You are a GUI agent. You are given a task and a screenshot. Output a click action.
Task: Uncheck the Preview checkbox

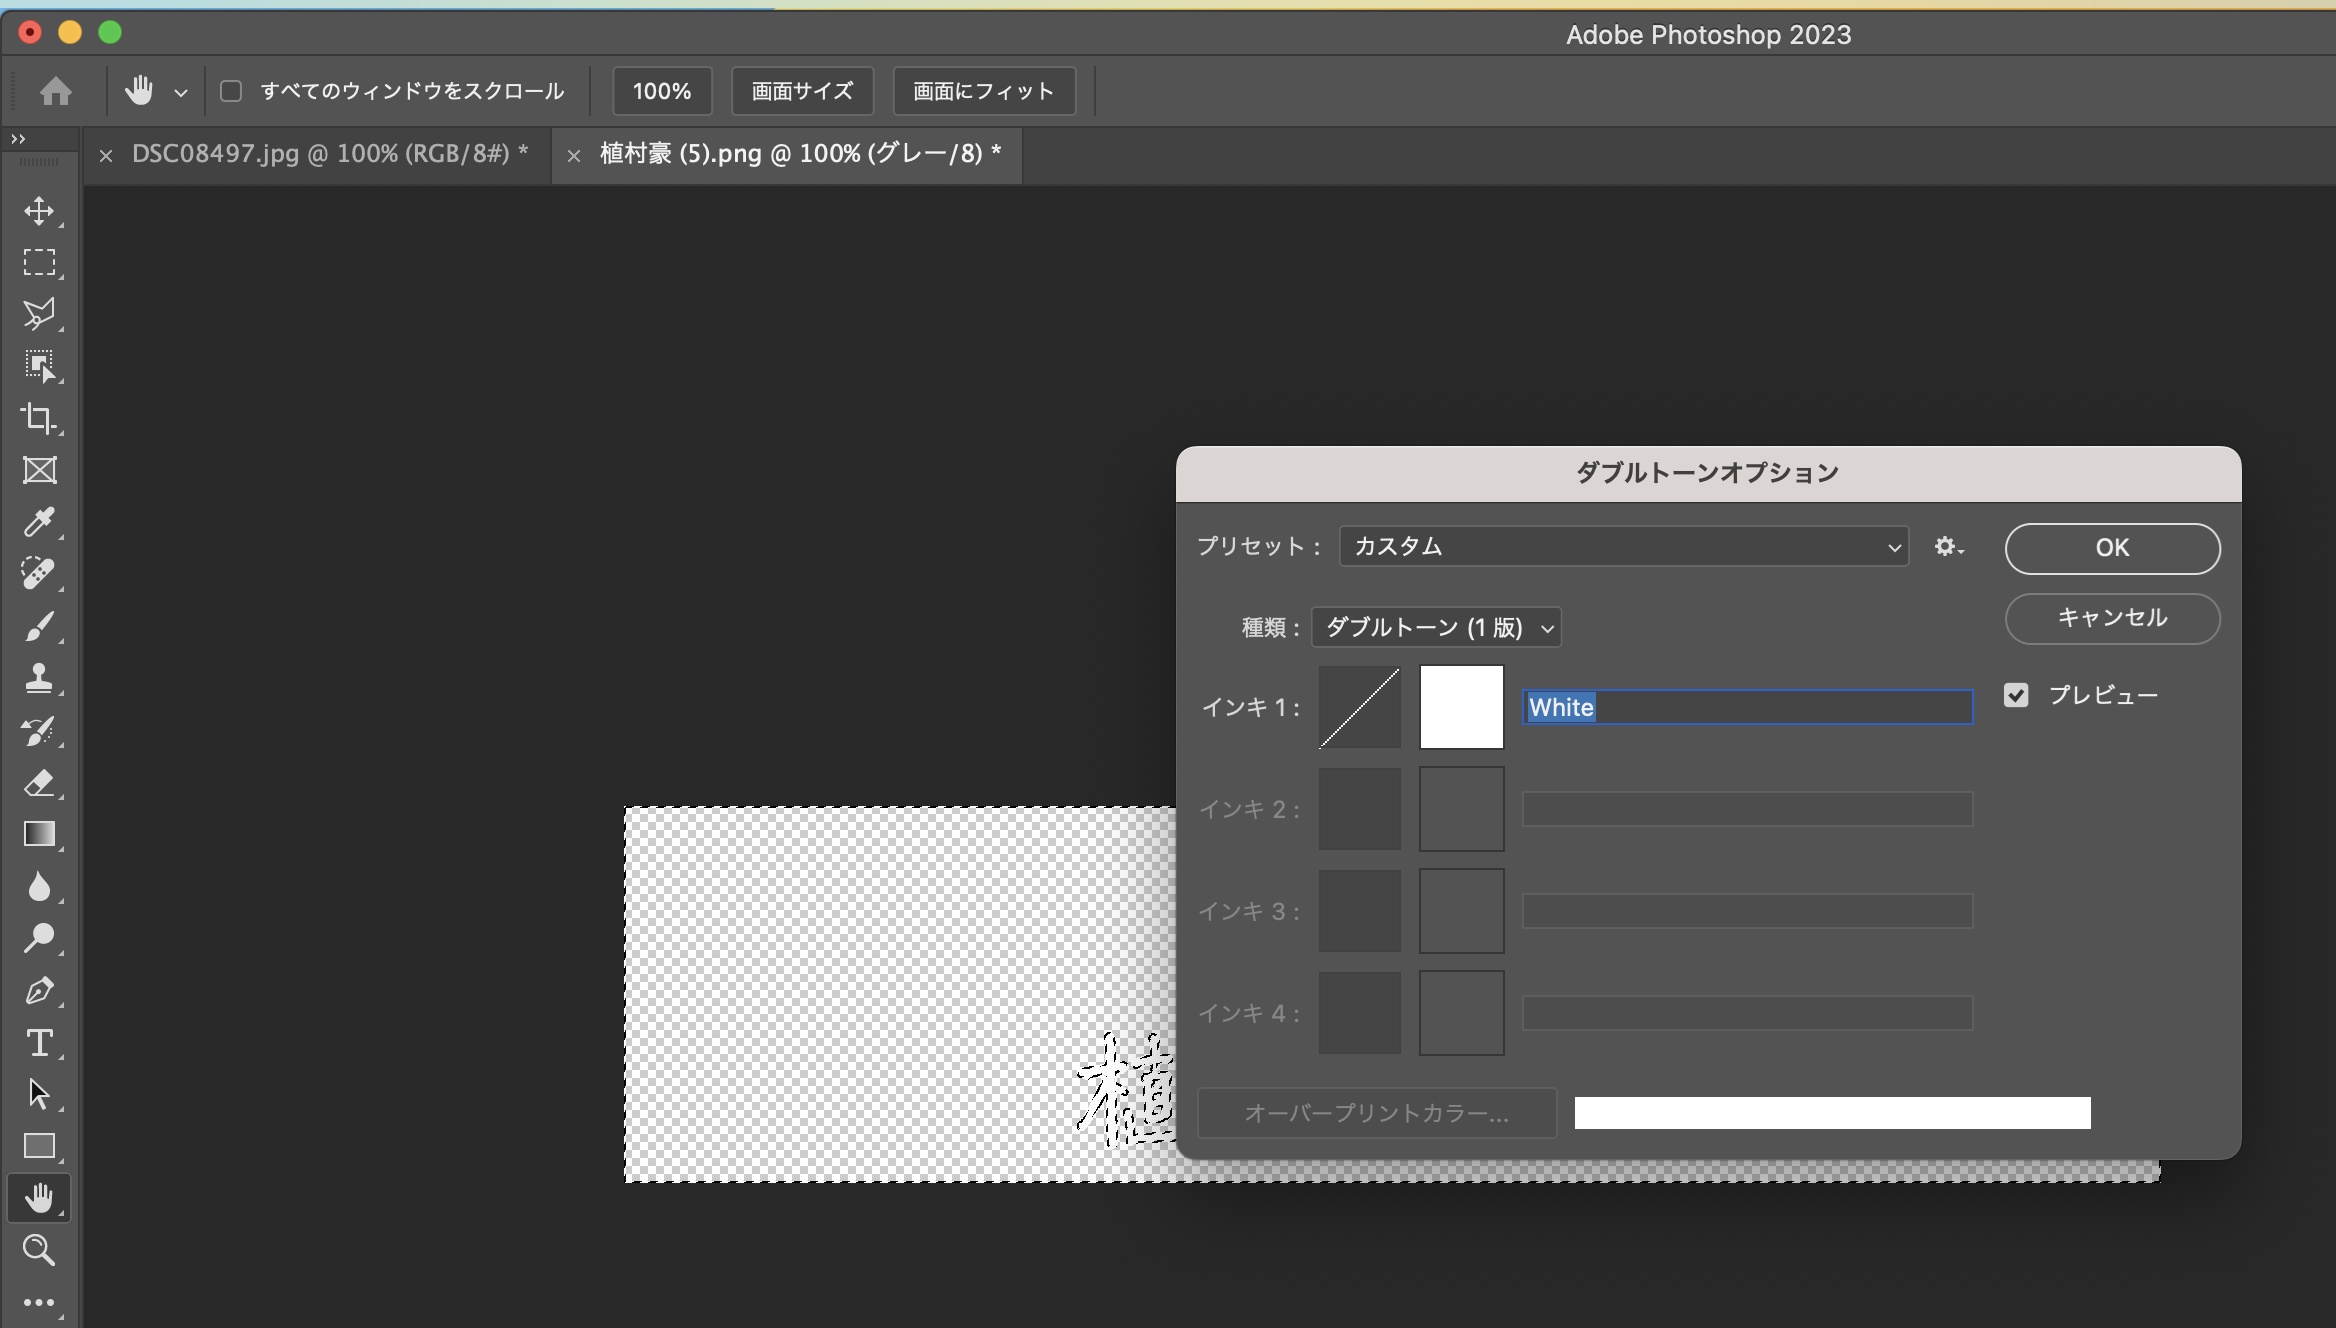click(2016, 695)
